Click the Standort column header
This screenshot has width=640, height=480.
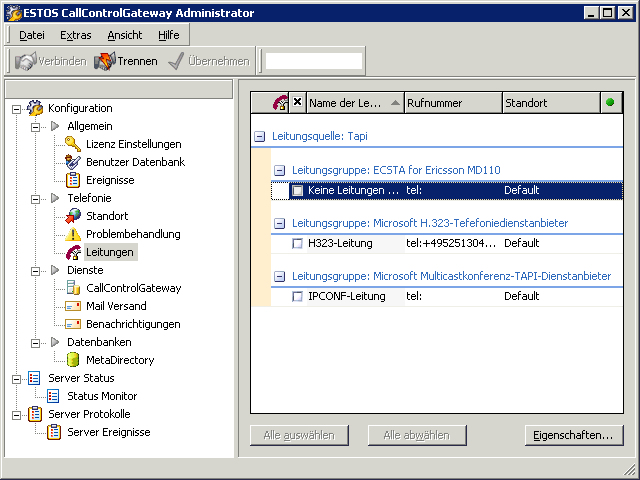pyautogui.click(x=551, y=103)
